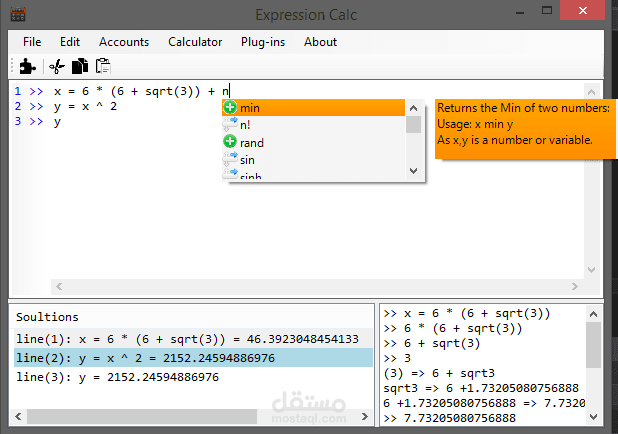Image resolution: width=618 pixels, height=434 pixels.
Task: Open the Plug-ins menu
Action: 263,42
